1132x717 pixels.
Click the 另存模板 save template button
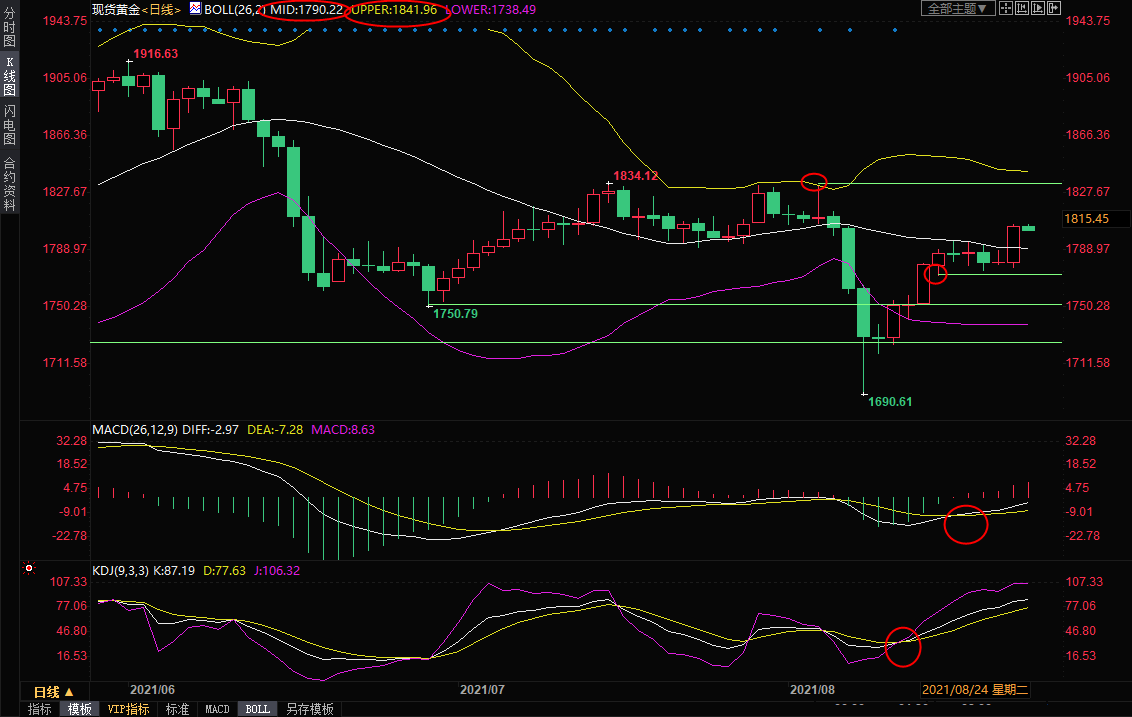[x=309, y=709]
